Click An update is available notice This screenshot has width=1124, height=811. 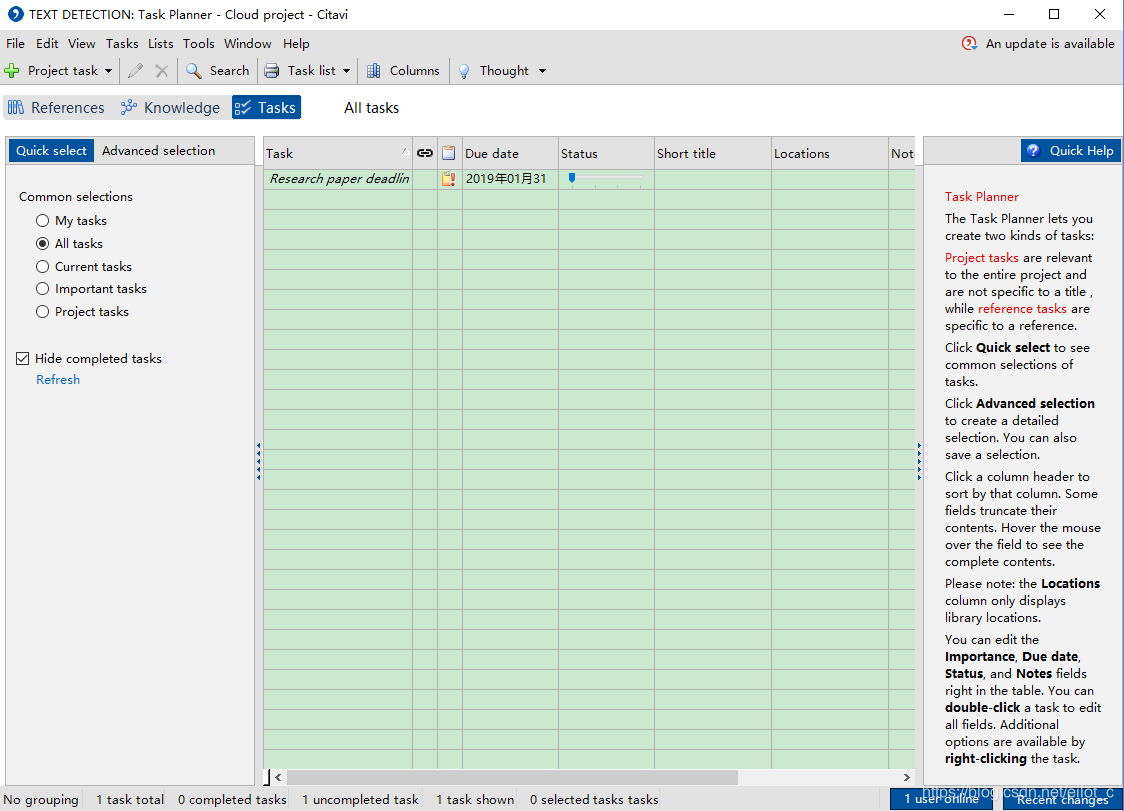[1050, 44]
